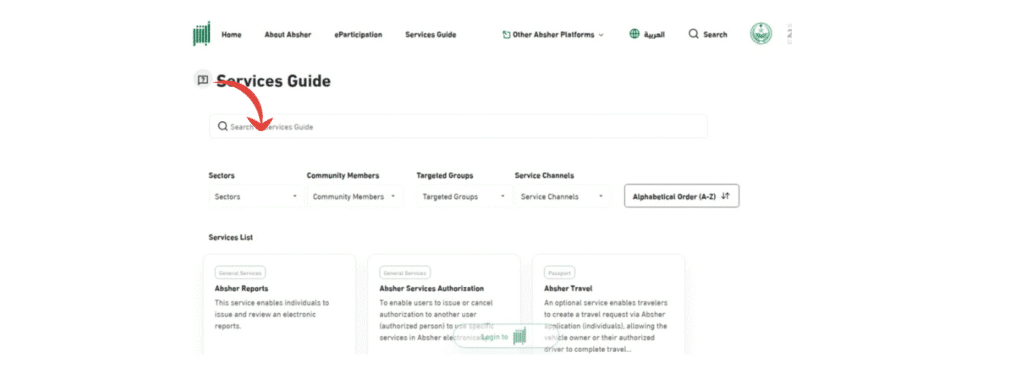Click the refresh icon beside Other Absher Platforms

tap(506, 35)
